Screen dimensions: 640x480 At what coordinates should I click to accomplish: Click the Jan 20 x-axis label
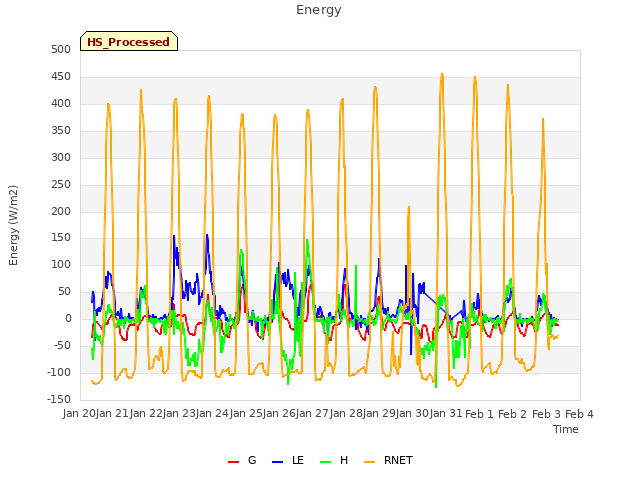[79, 413]
